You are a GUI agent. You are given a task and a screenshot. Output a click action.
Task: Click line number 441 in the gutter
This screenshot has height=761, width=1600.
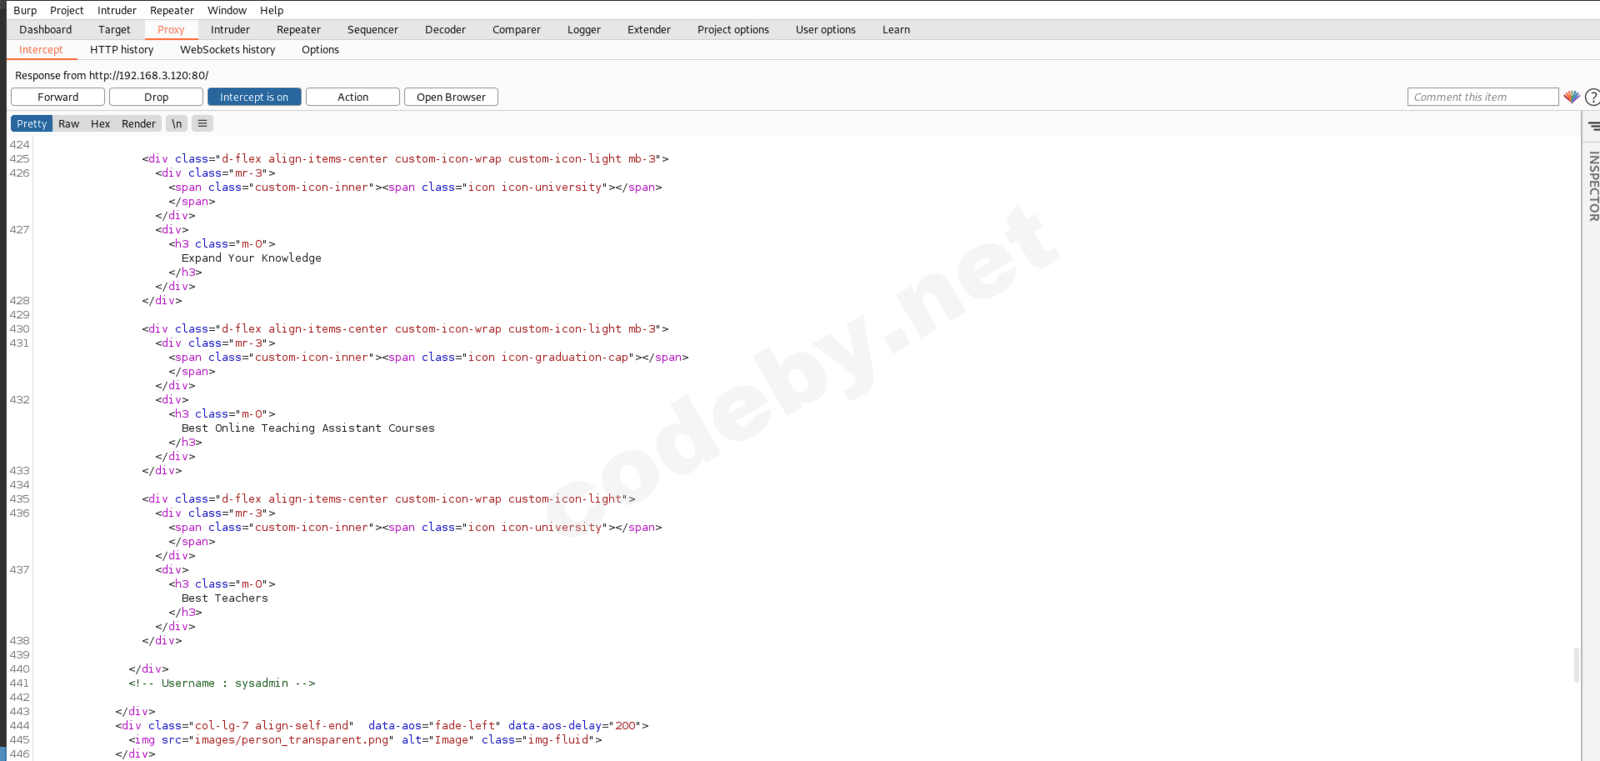[20, 684]
